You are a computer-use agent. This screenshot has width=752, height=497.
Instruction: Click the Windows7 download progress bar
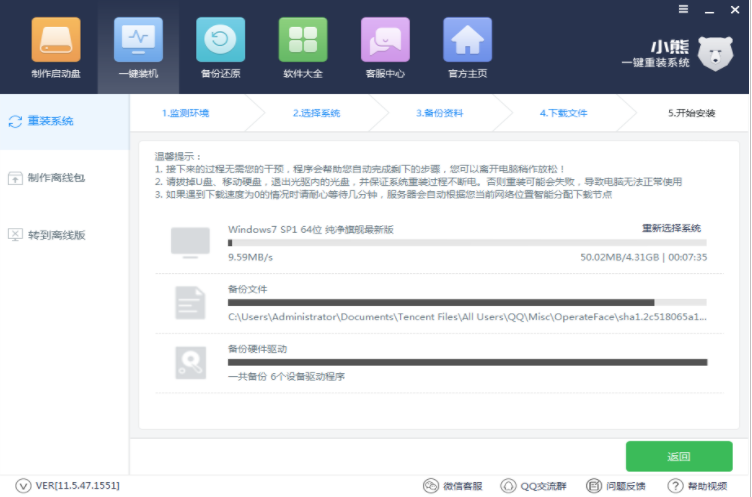coord(466,243)
